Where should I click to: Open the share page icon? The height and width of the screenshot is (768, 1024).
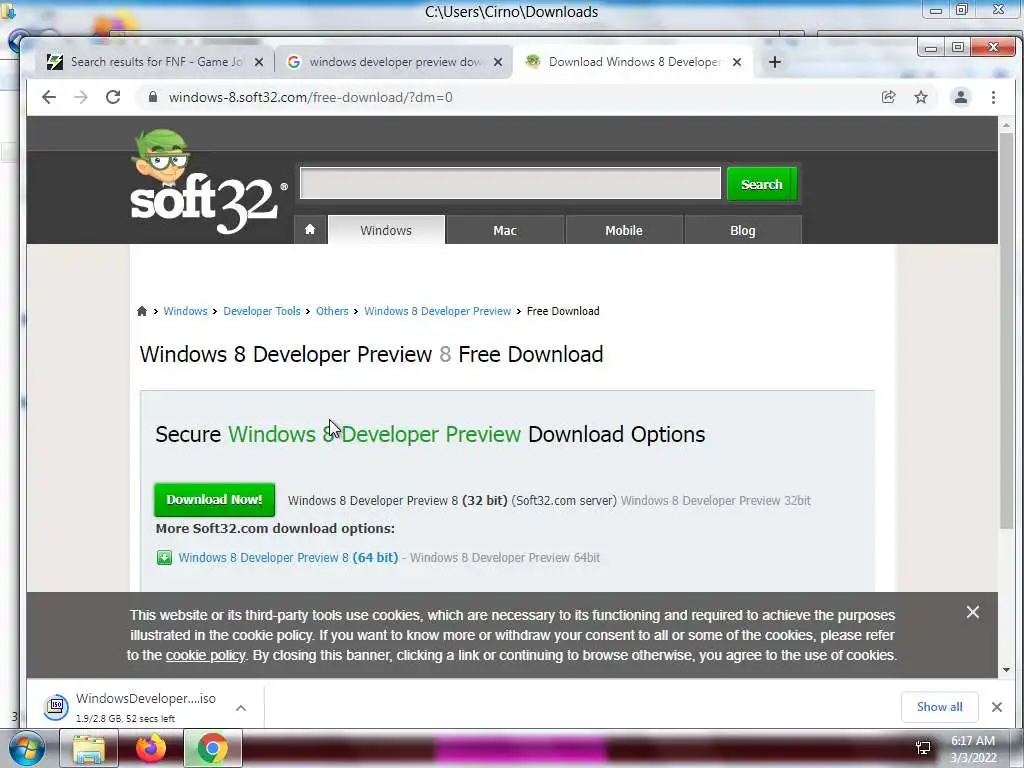[x=888, y=97]
